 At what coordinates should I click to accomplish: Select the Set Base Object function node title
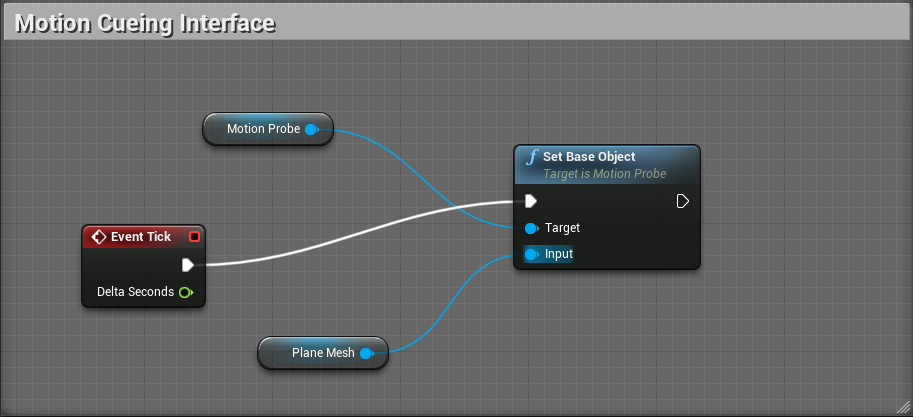pos(589,157)
